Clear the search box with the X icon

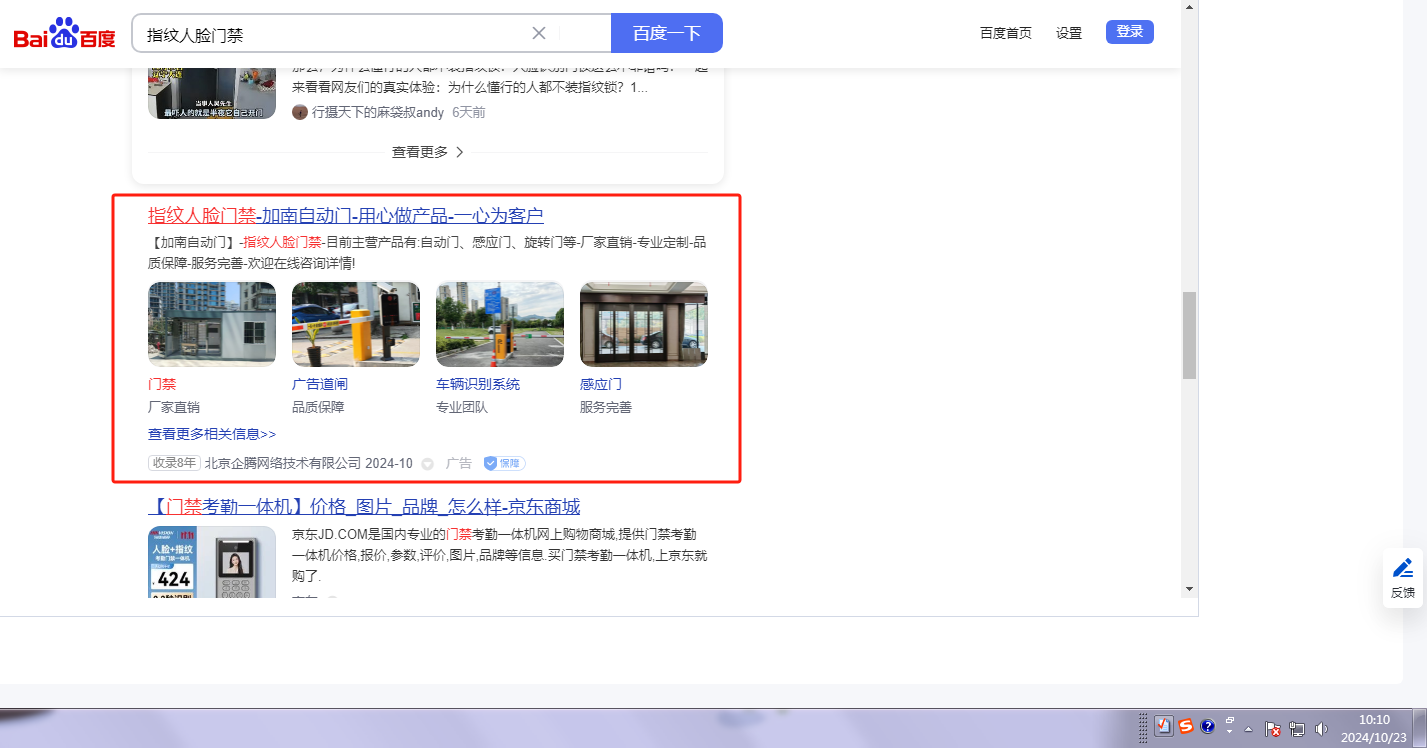pos(539,33)
